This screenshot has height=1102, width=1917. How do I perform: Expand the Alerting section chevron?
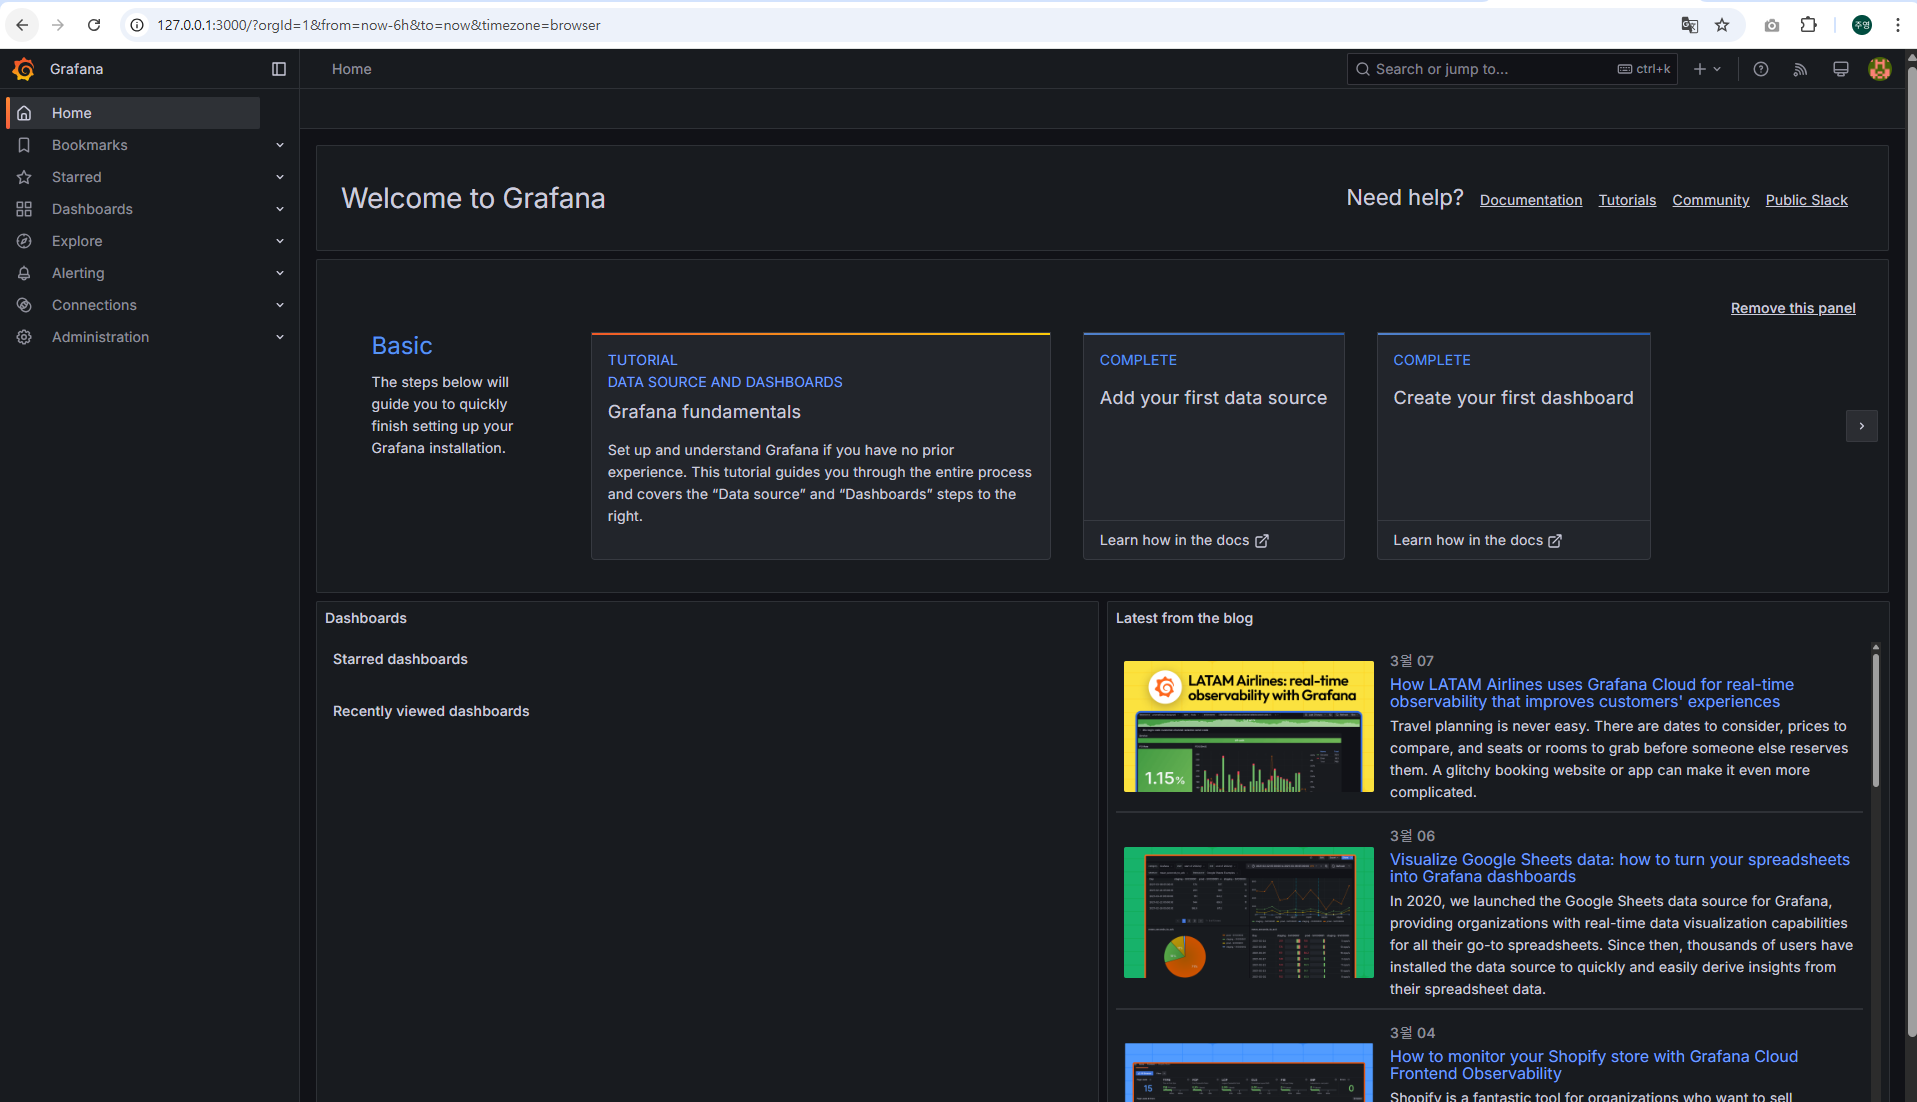(280, 273)
